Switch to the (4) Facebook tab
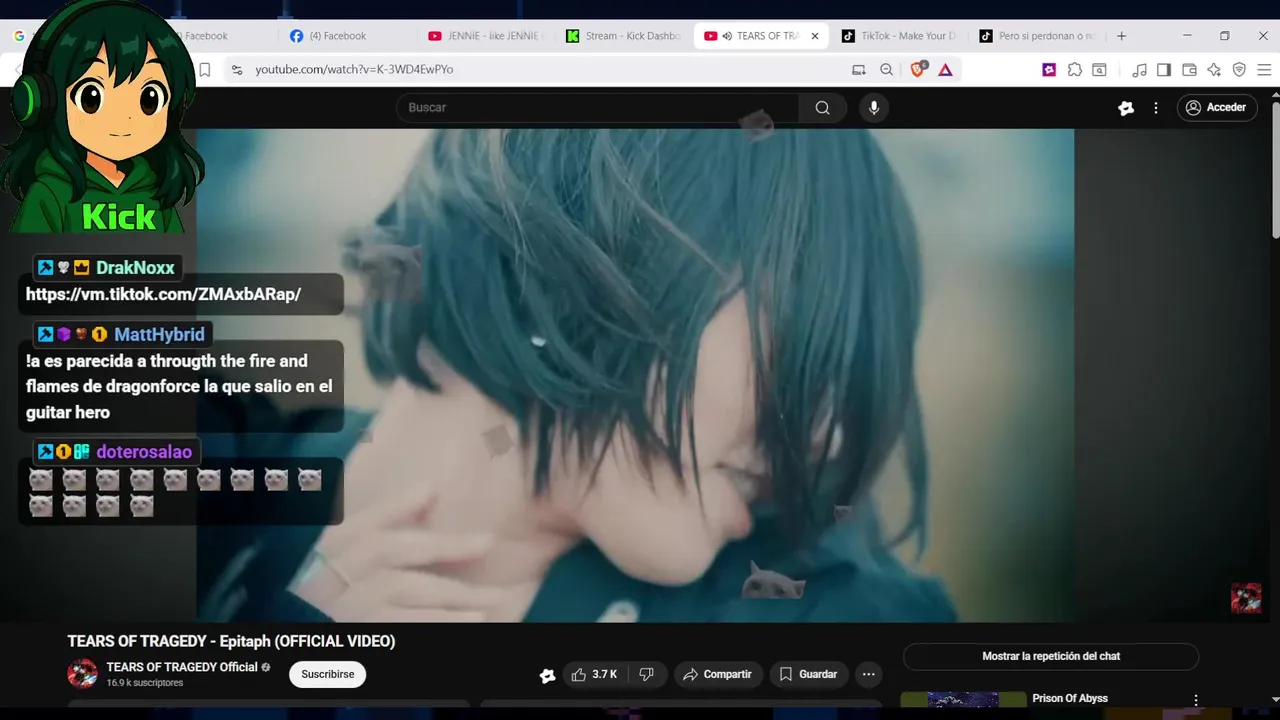Screen dimensions: 1280x720 coord(339,36)
